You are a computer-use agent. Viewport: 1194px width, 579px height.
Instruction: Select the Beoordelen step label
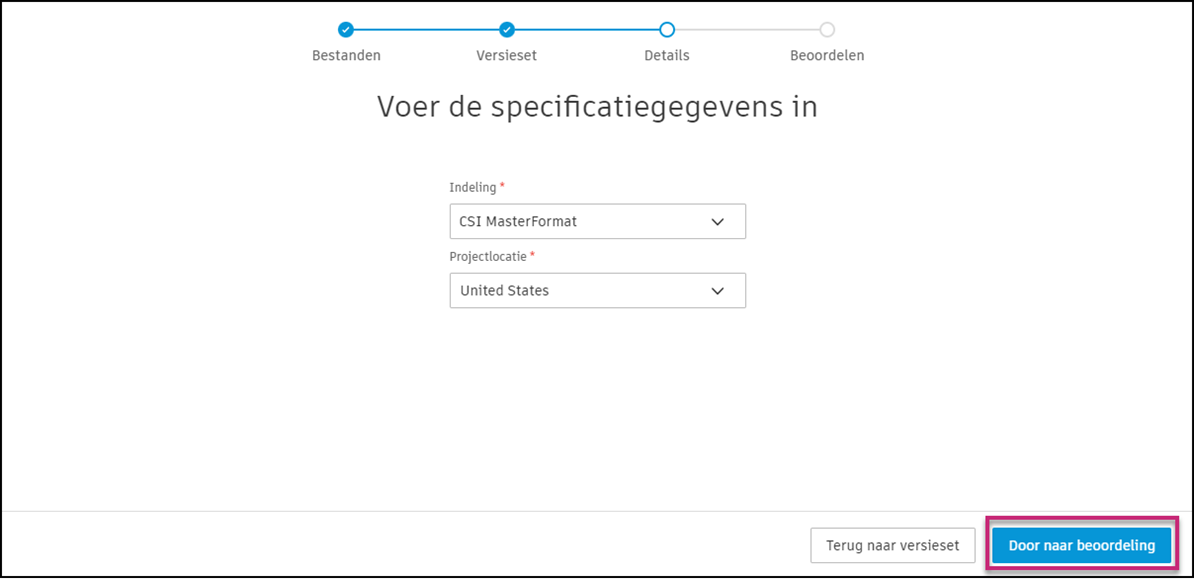[827, 55]
